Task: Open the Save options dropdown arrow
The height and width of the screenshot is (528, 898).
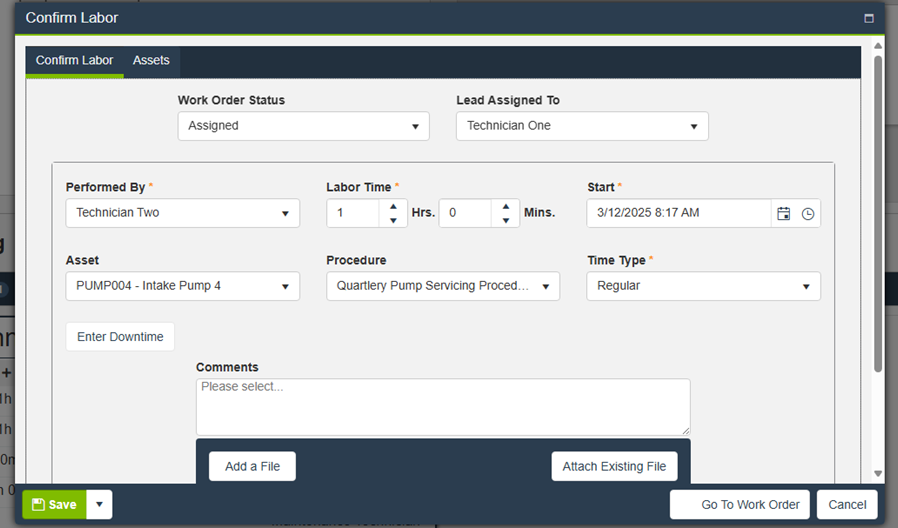Action: (x=99, y=505)
